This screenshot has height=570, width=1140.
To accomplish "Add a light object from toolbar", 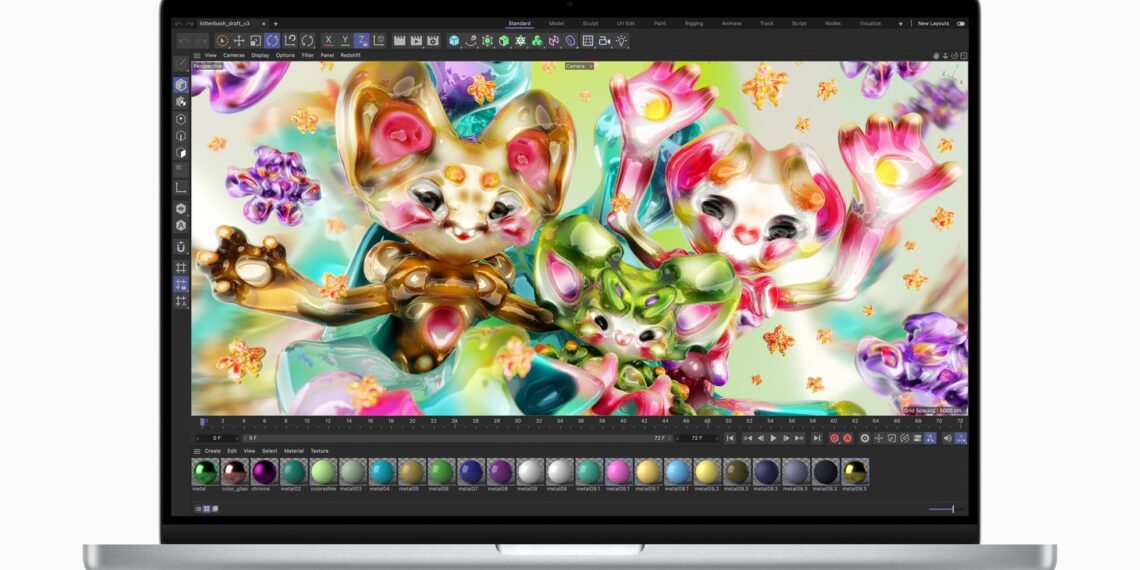I will coord(621,41).
